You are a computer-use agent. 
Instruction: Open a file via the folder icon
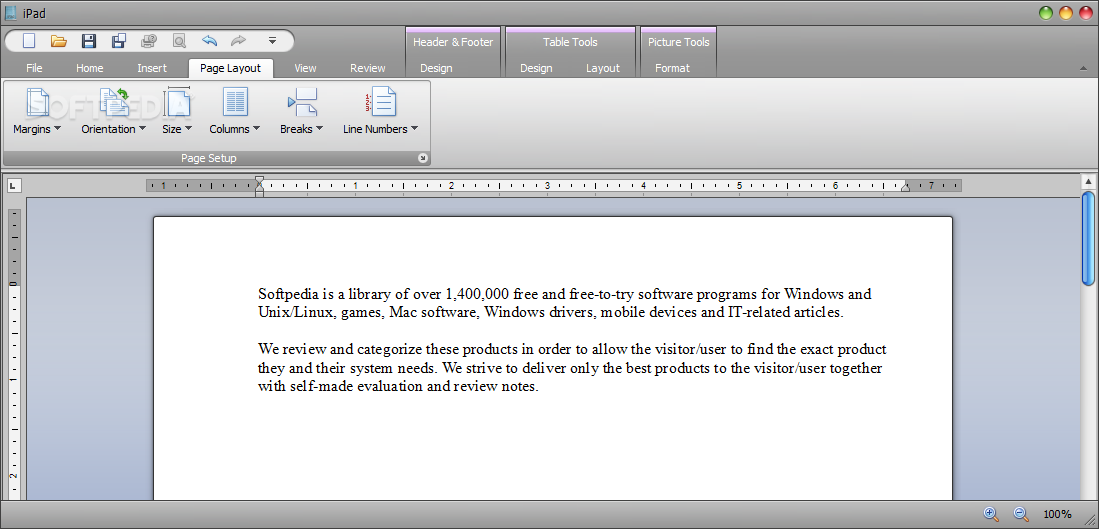pyautogui.click(x=59, y=41)
